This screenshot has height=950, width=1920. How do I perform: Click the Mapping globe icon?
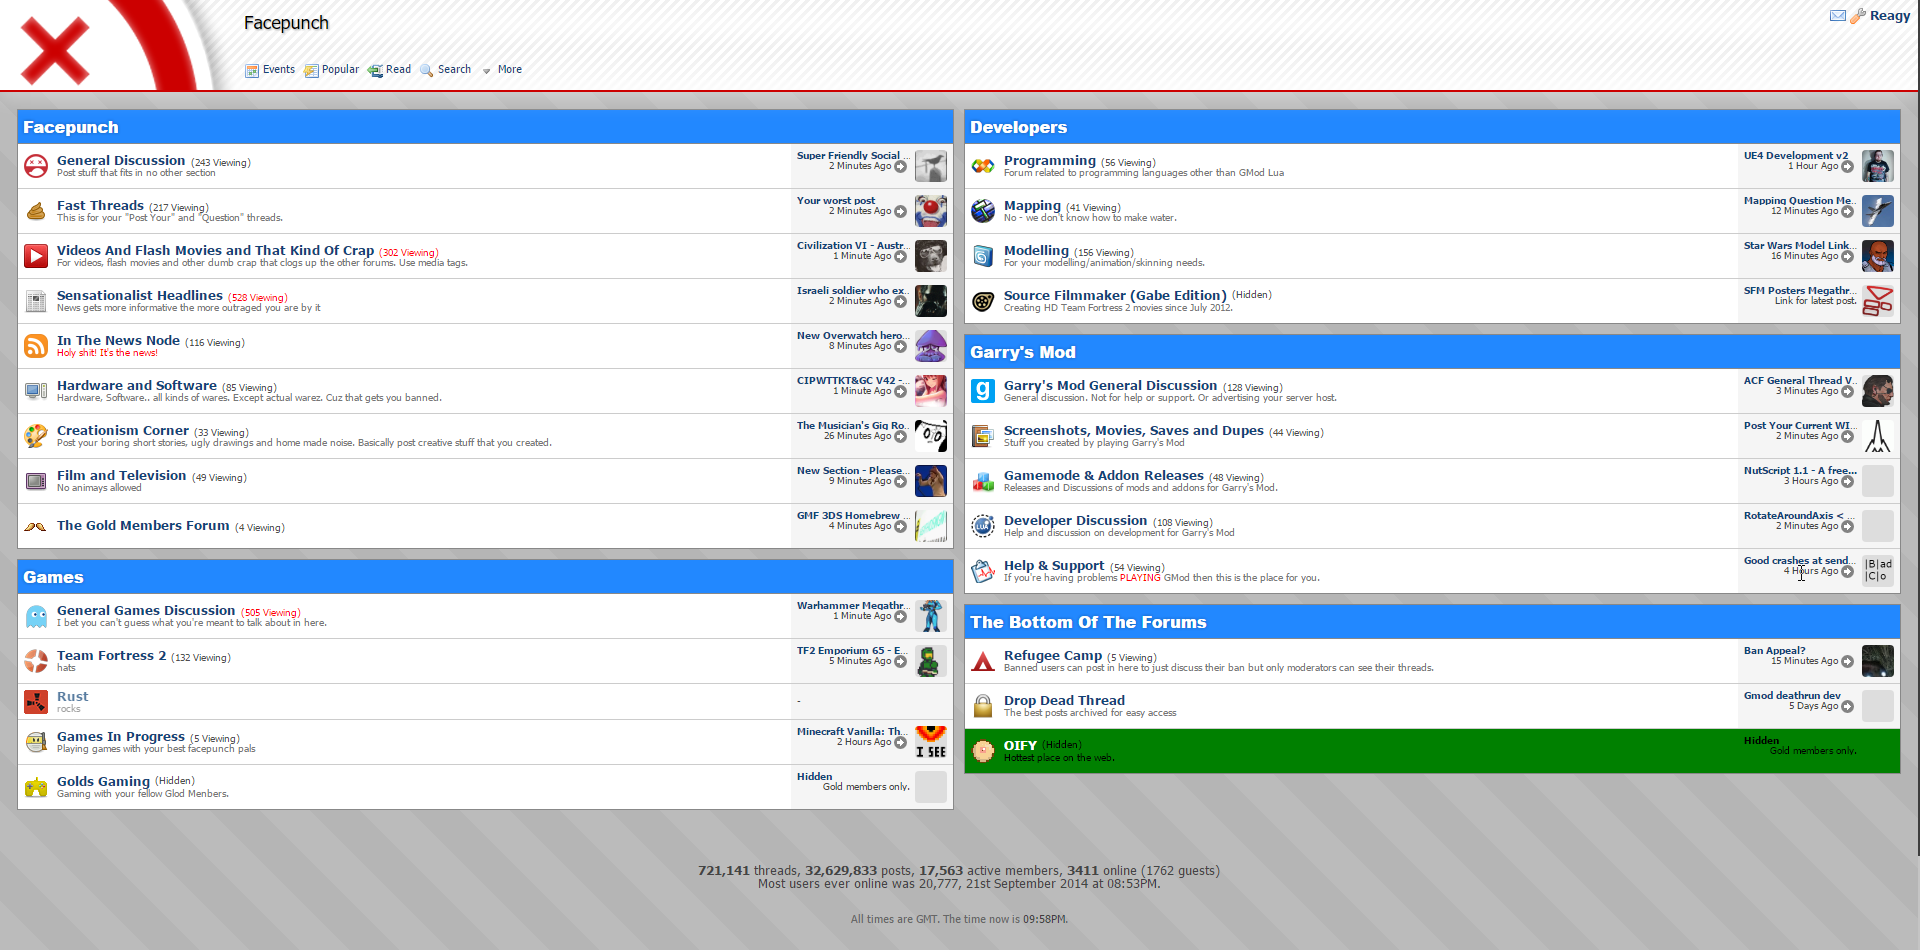983,211
